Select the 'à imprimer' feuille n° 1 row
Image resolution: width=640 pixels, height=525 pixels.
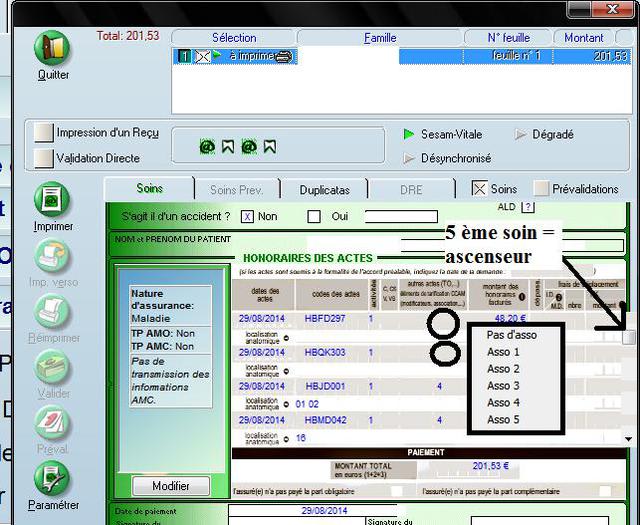click(400, 56)
